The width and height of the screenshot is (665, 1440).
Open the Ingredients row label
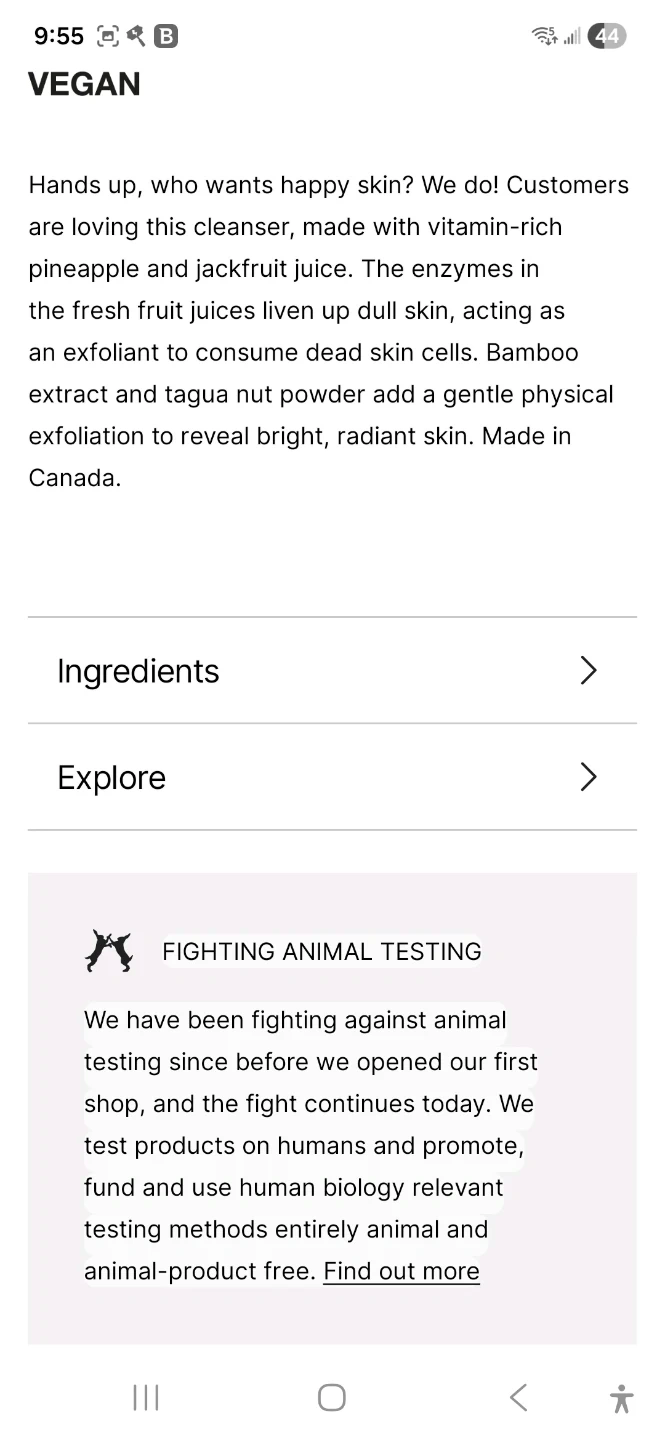coord(138,671)
